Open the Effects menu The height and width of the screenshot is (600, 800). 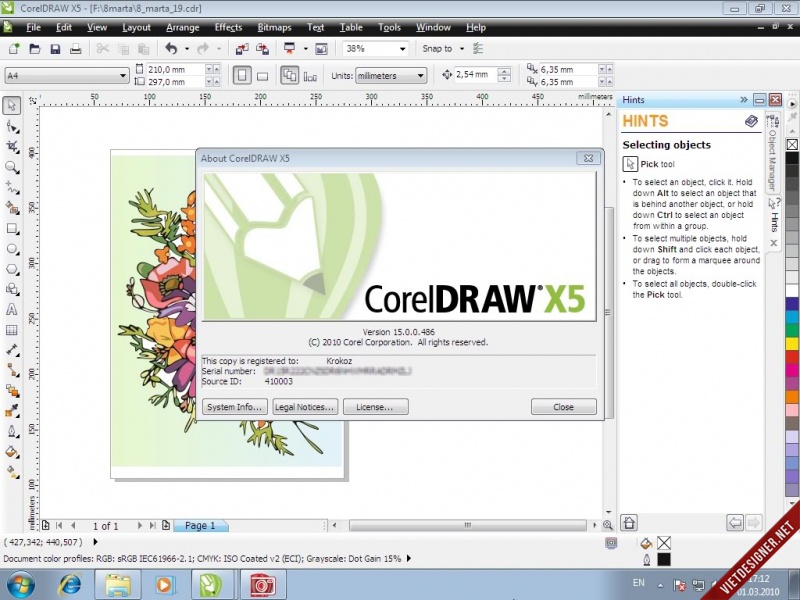tap(228, 28)
